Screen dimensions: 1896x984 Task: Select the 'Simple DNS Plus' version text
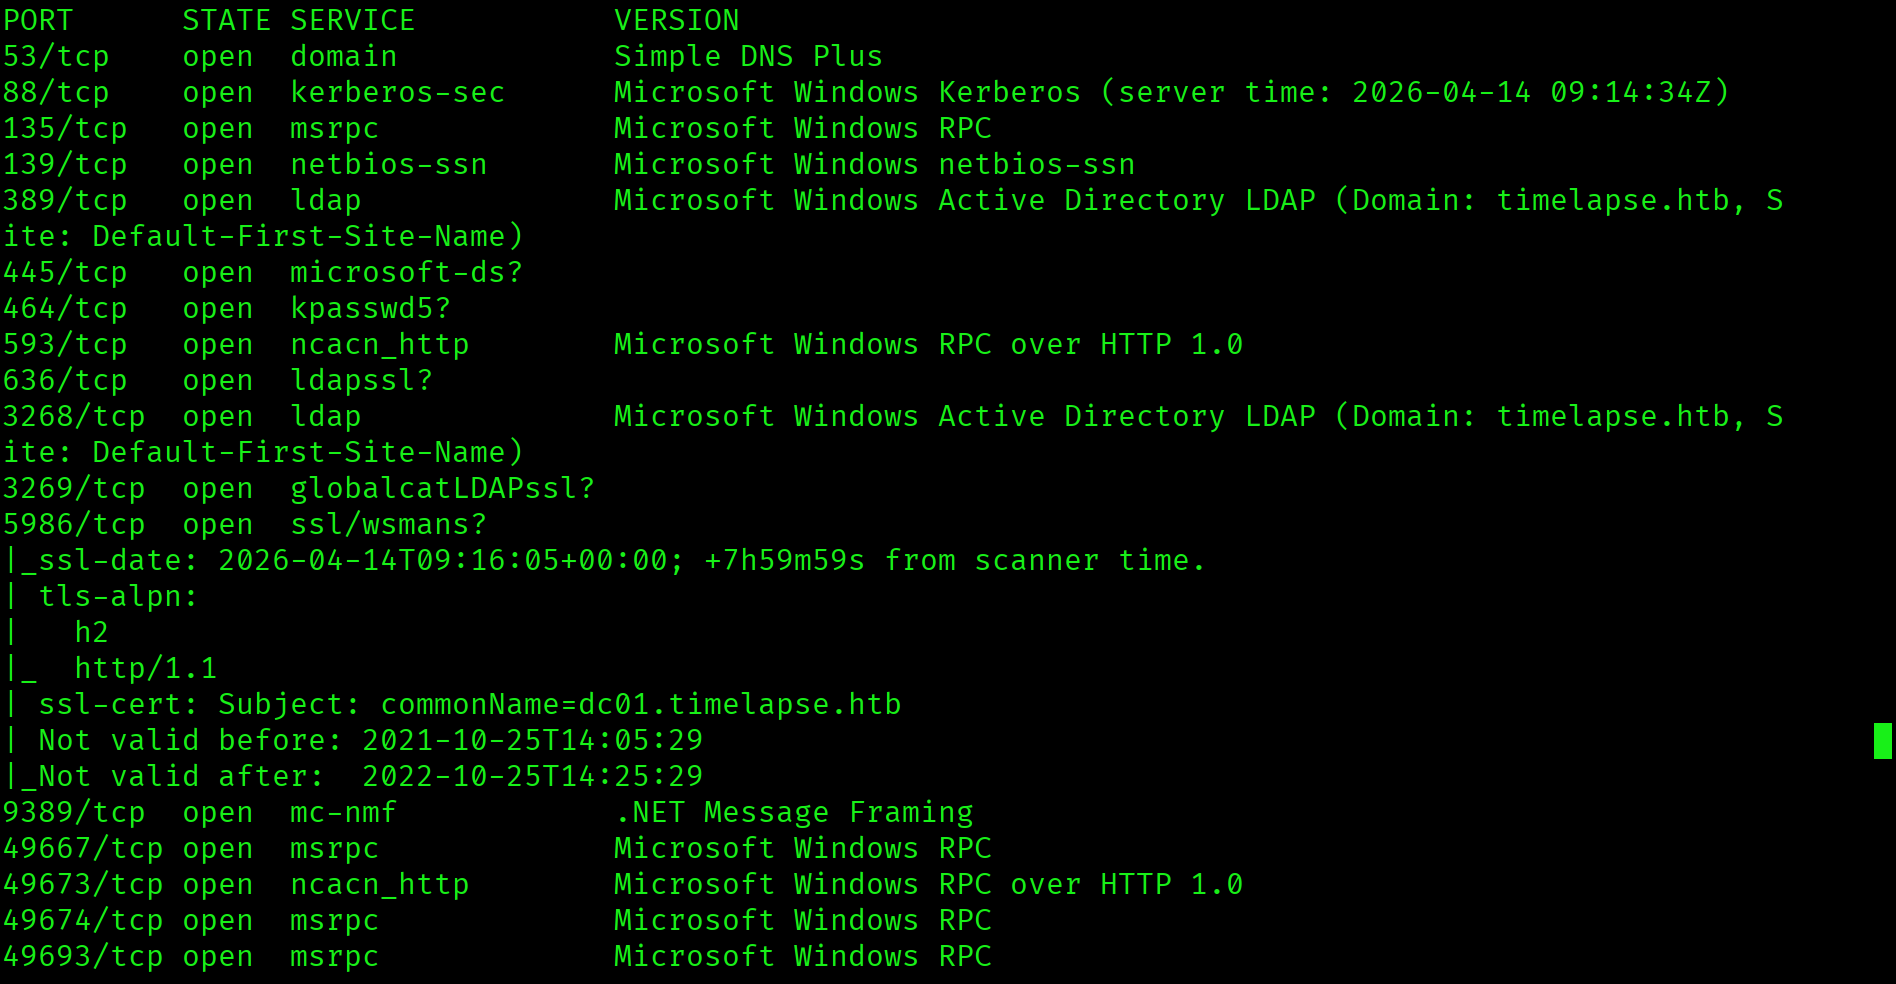[x=748, y=56]
